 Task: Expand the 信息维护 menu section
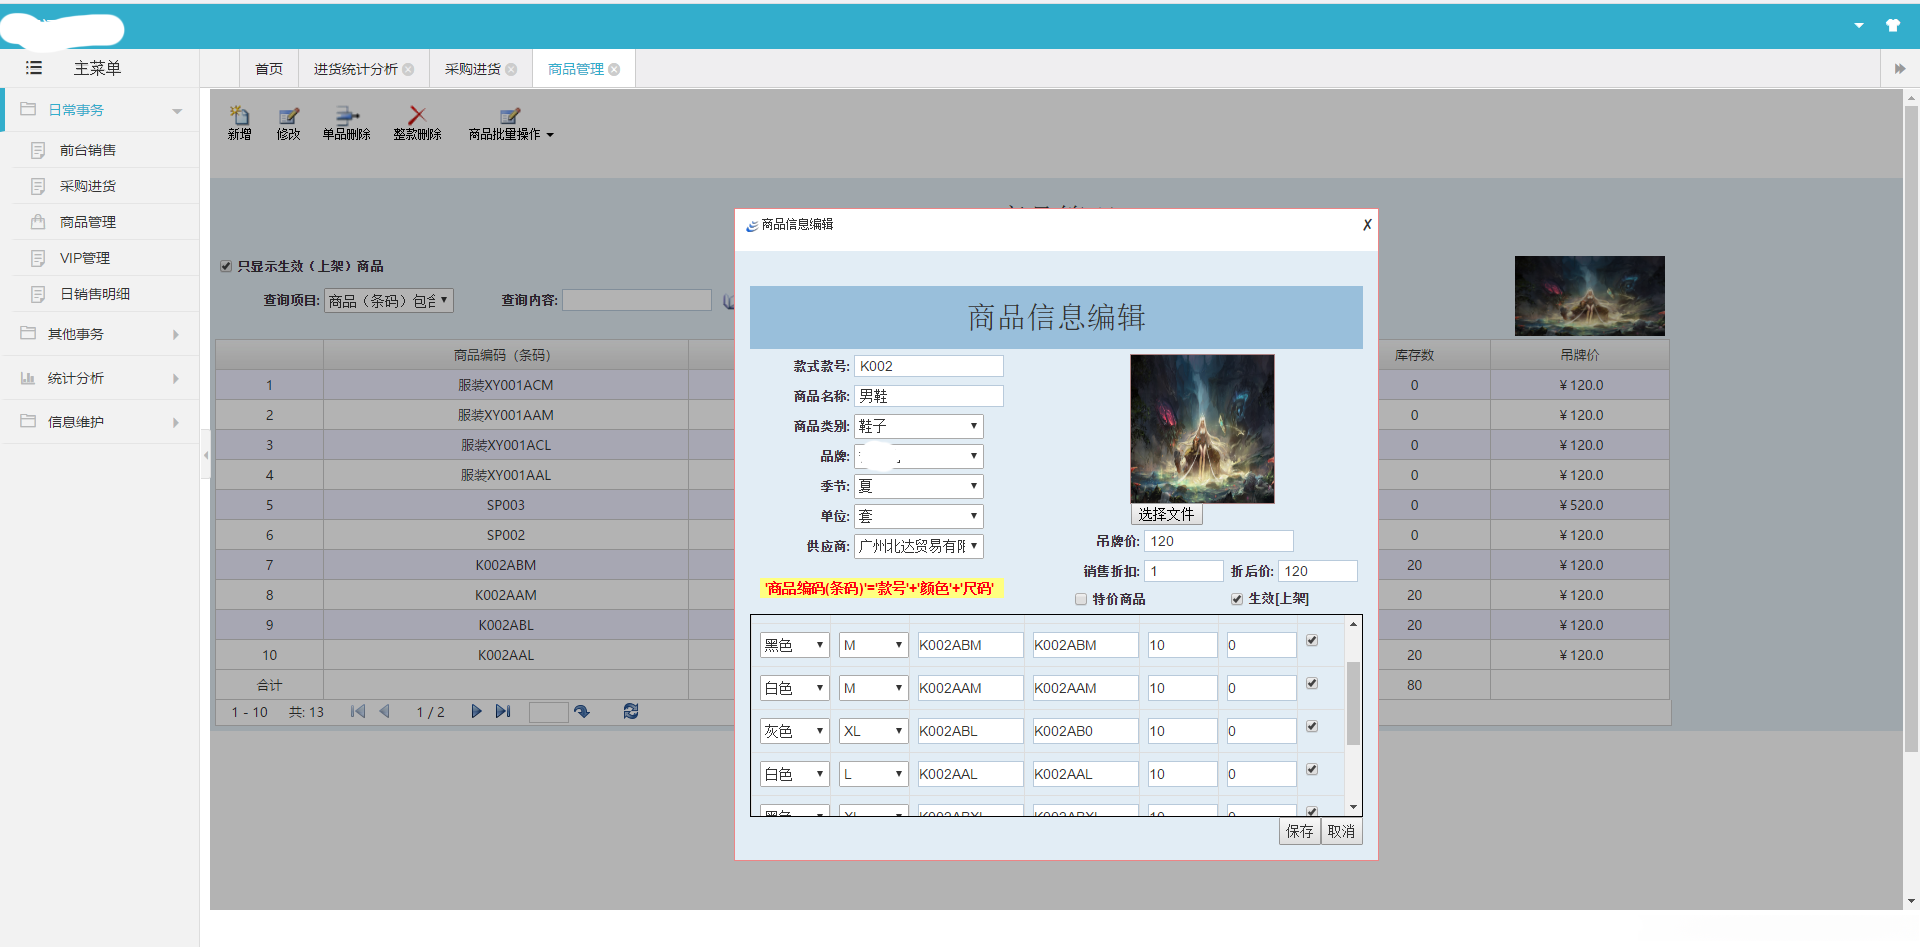point(100,422)
